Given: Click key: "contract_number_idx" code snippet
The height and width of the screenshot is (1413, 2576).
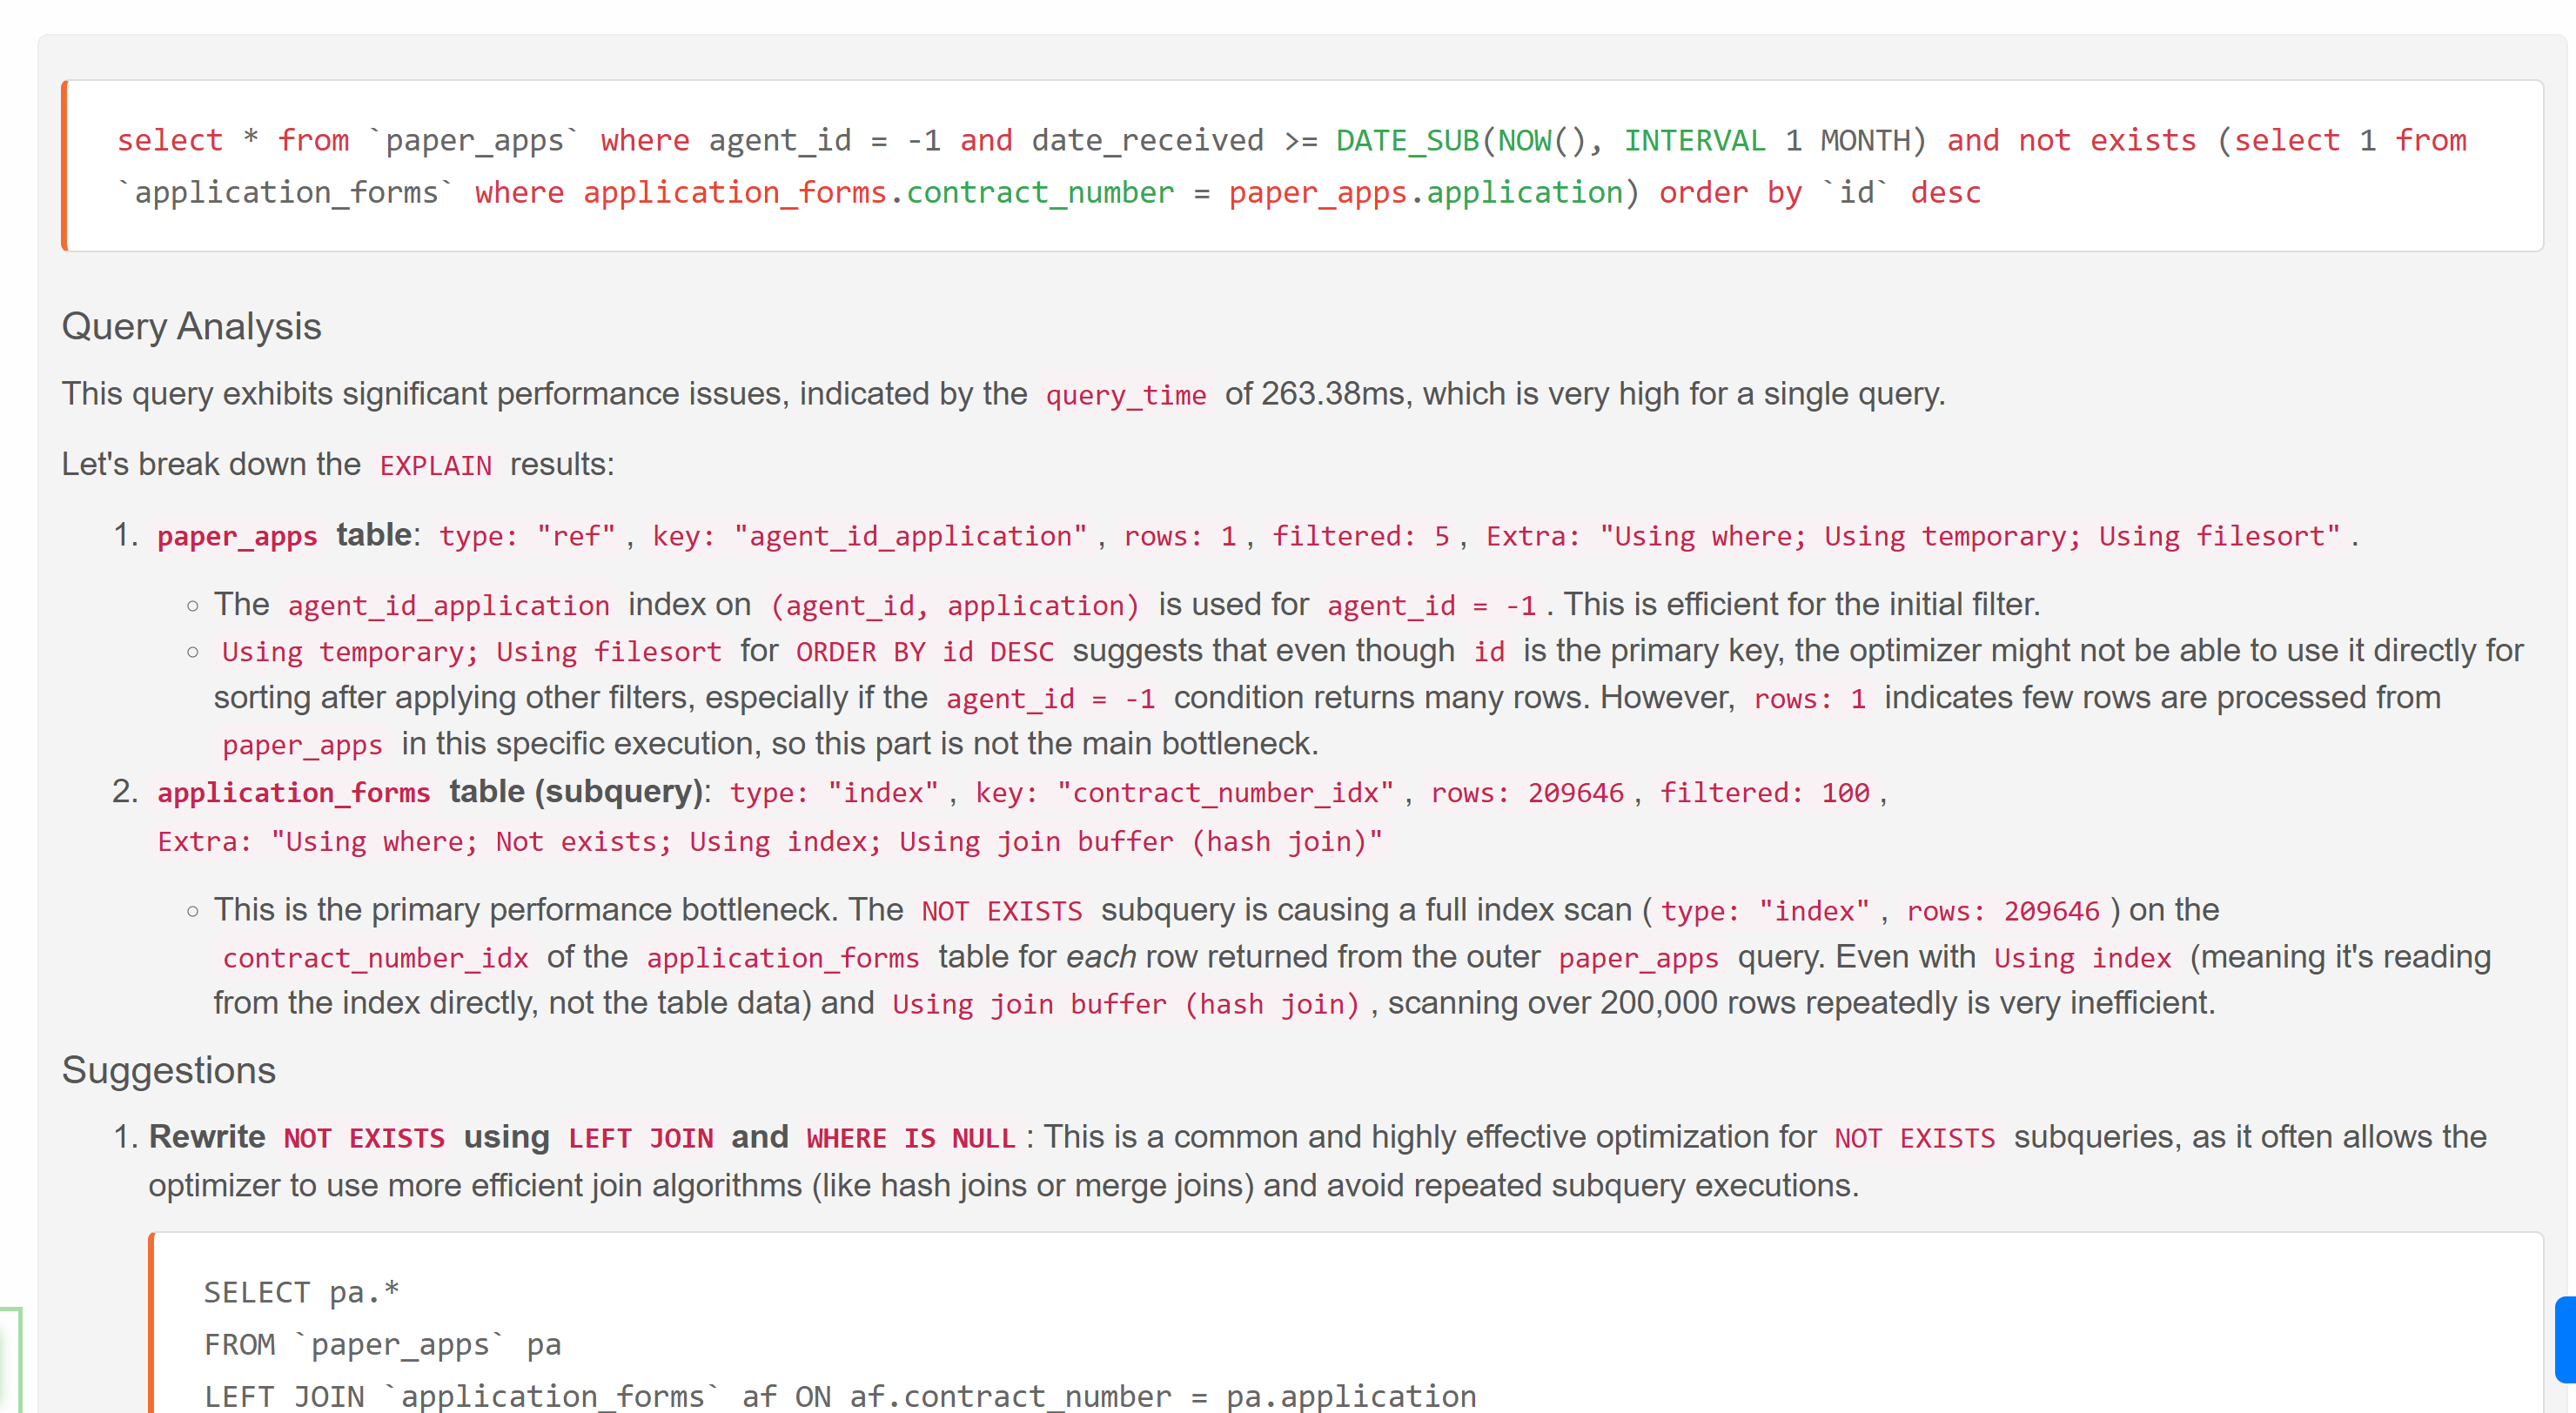Looking at the screenshot, I should coord(1184,793).
